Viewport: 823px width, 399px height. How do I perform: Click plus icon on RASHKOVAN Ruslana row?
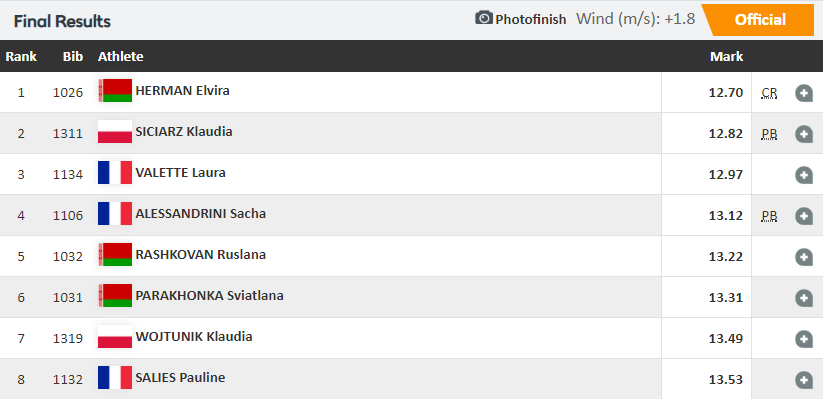[804, 257]
